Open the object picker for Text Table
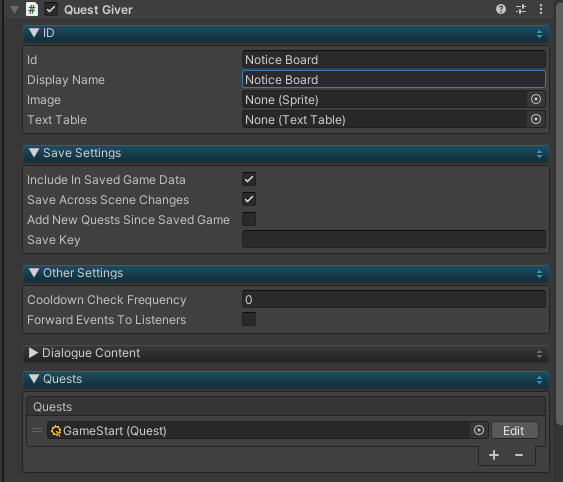The width and height of the screenshot is (563, 482). coord(536,119)
